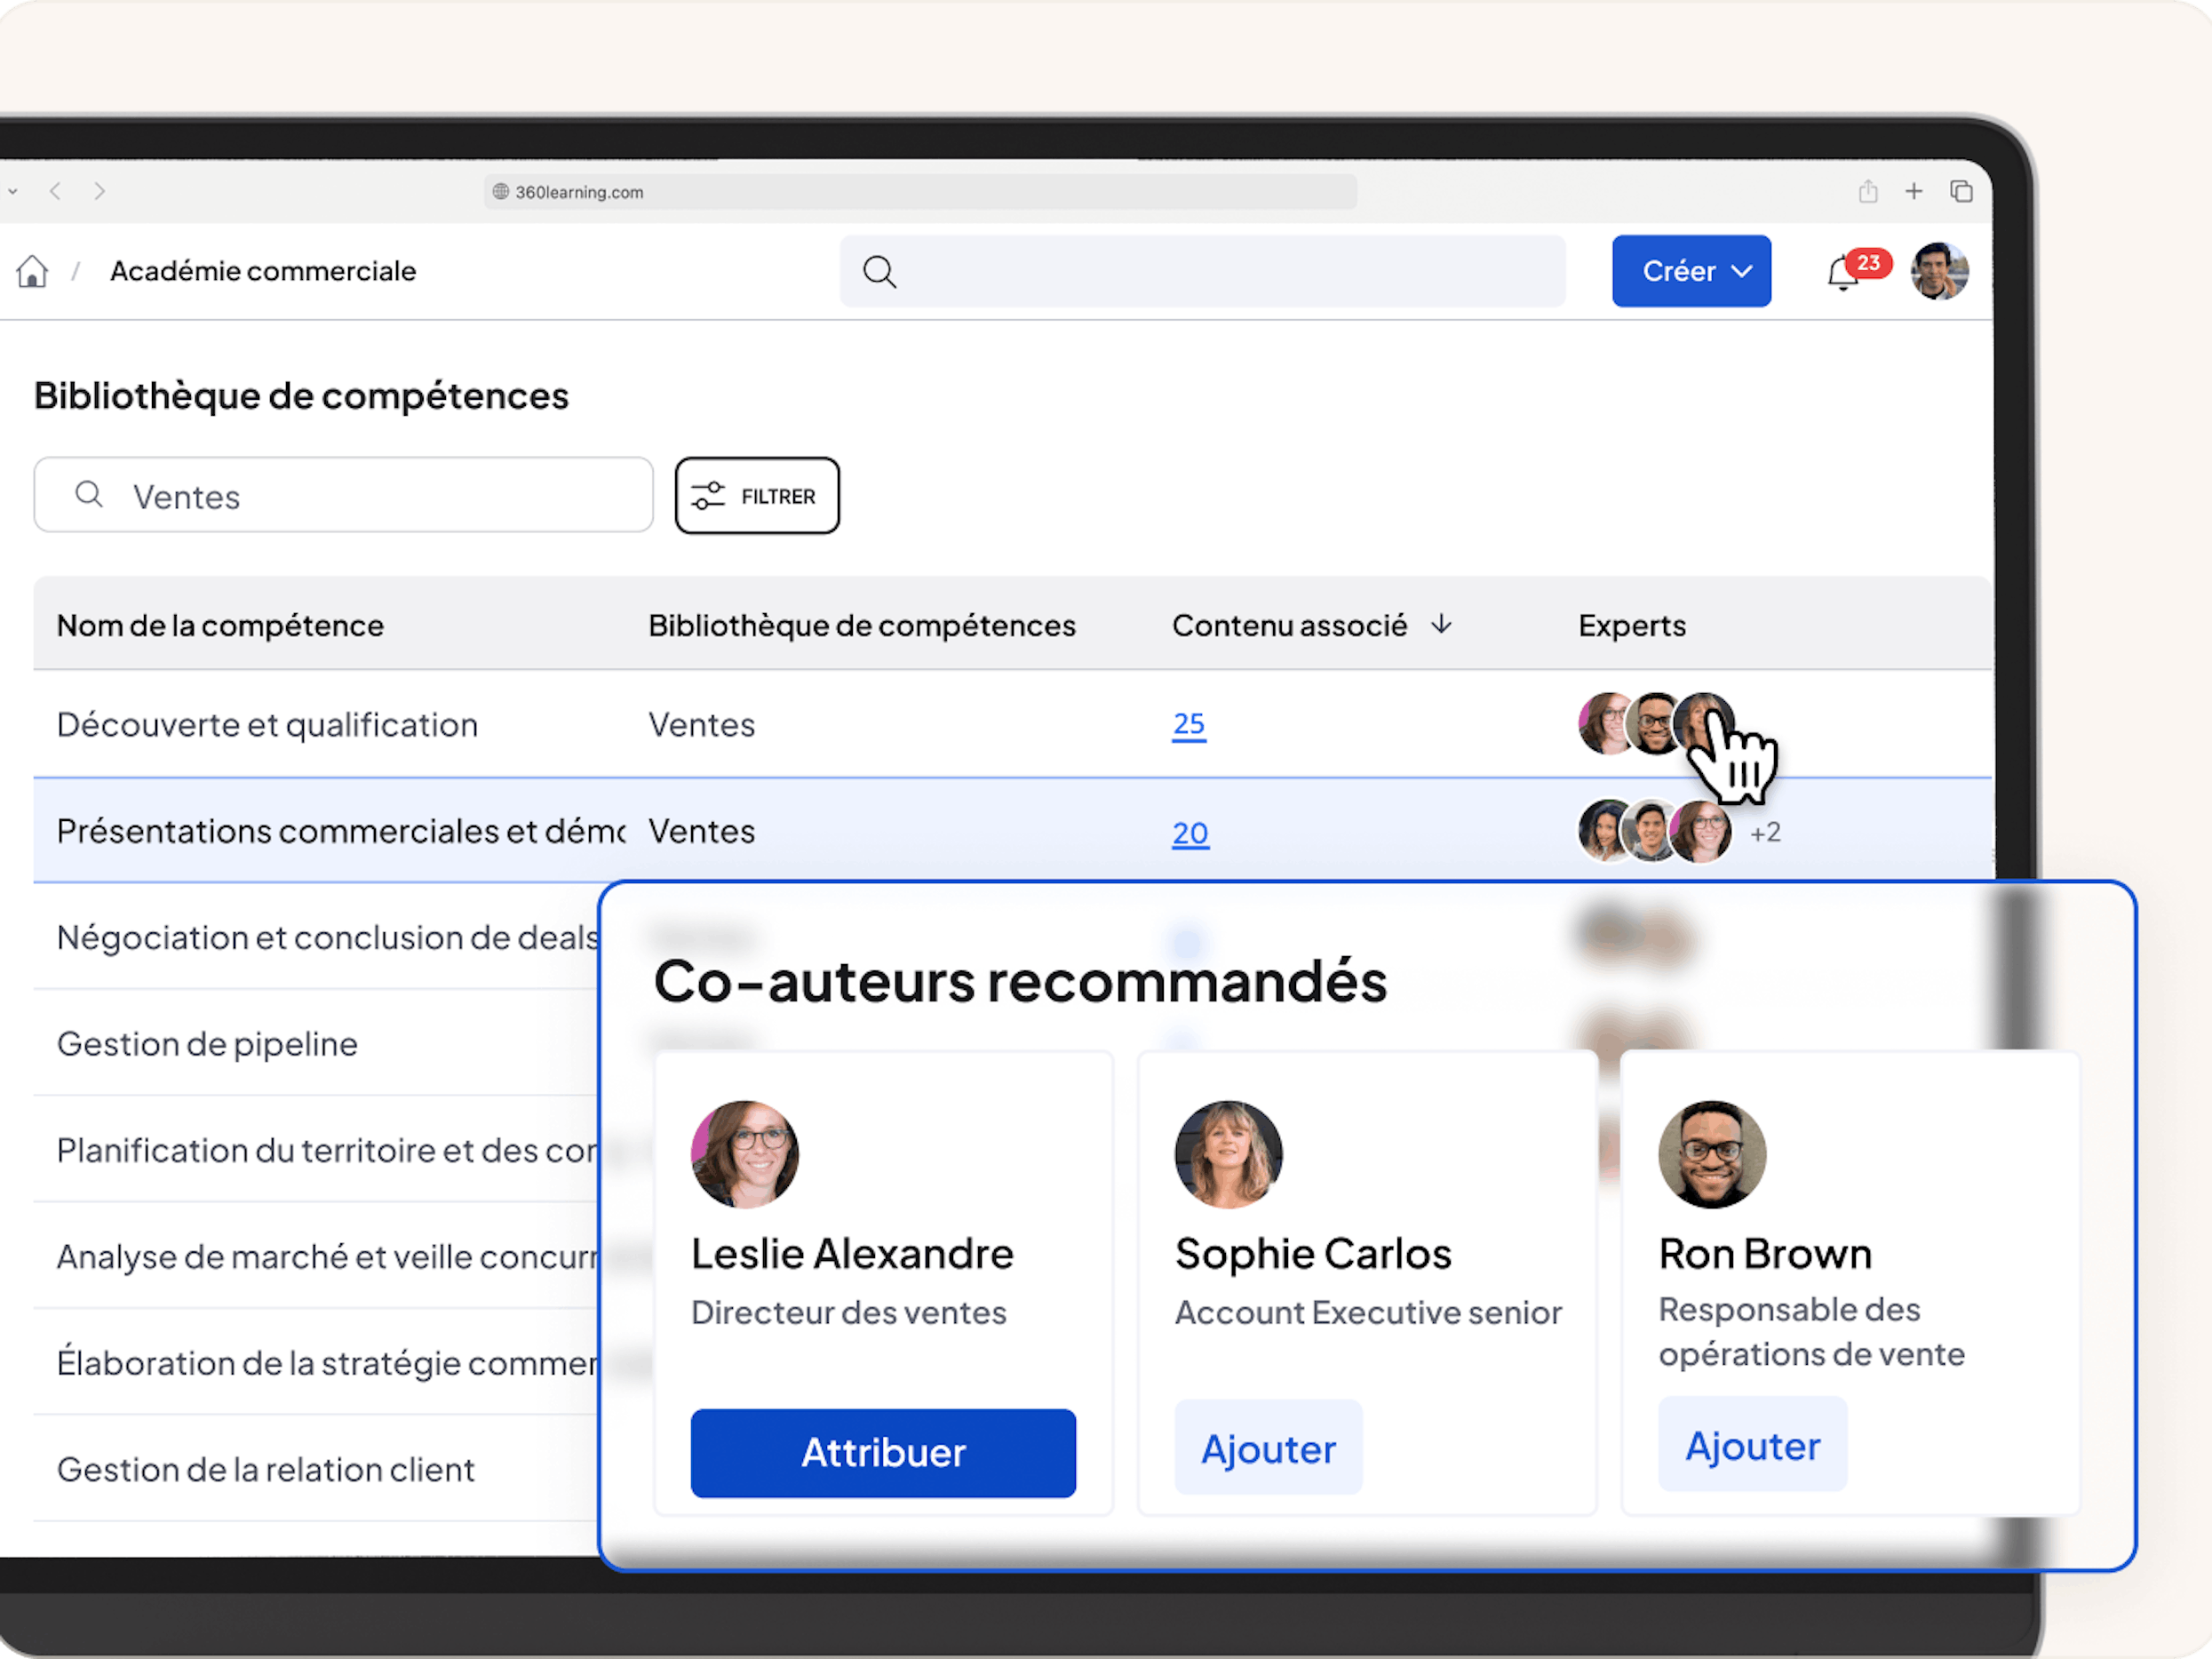
Task: Open the Créer dropdown
Action: coord(1691,271)
